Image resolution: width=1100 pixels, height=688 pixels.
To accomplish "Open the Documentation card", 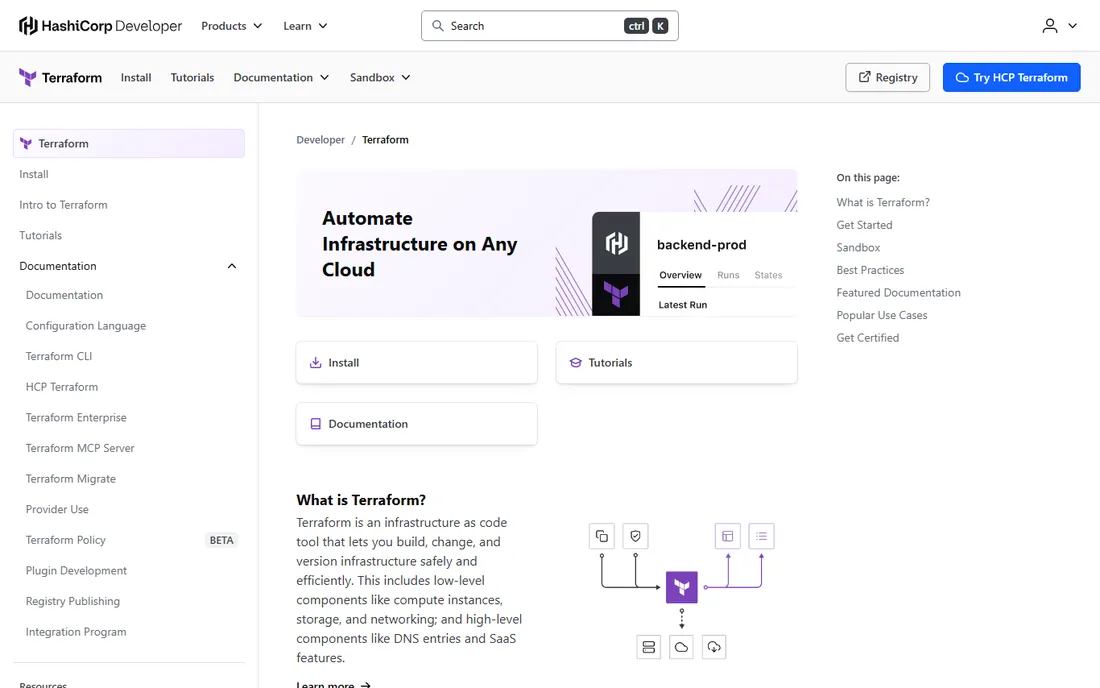I will coord(417,424).
